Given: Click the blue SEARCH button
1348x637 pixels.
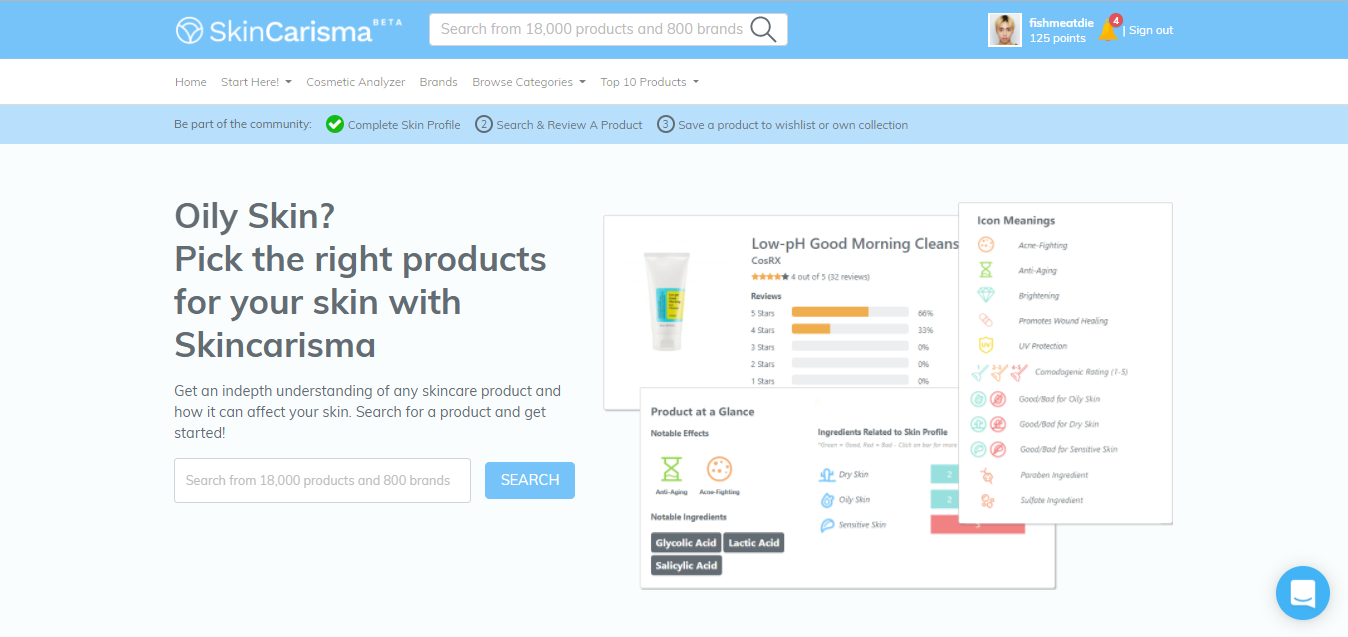Looking at the screenshot, I should click(x=530, y=480).
